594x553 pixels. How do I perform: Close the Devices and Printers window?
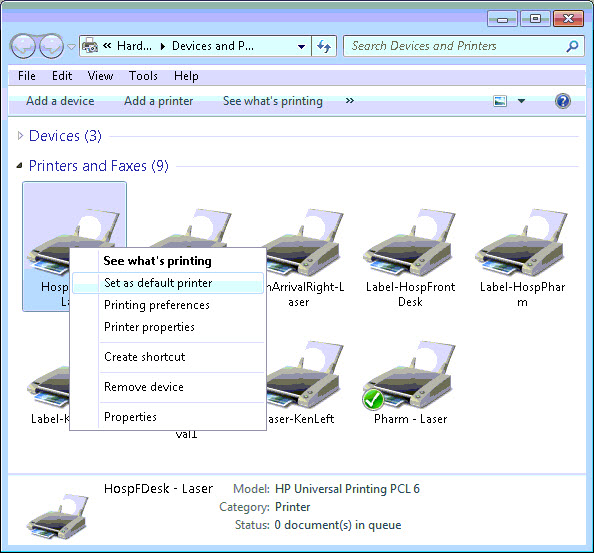click(568, 19)
